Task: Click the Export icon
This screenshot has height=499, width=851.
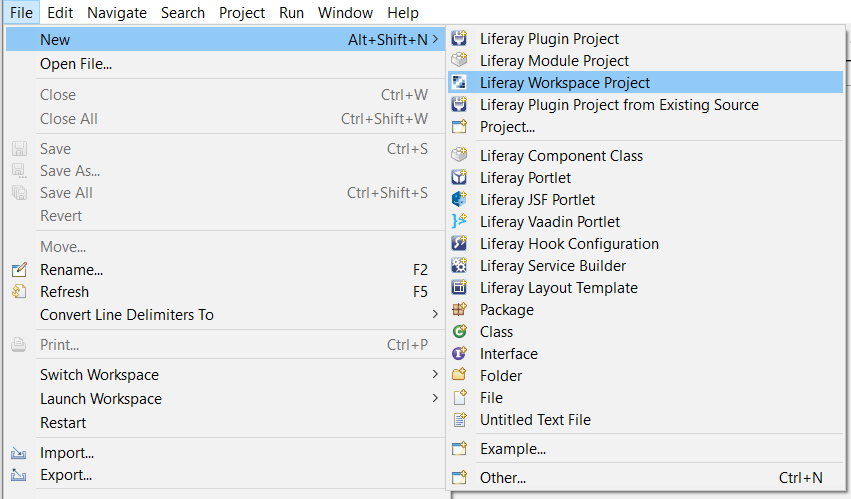Action: [x=19, y=475]
